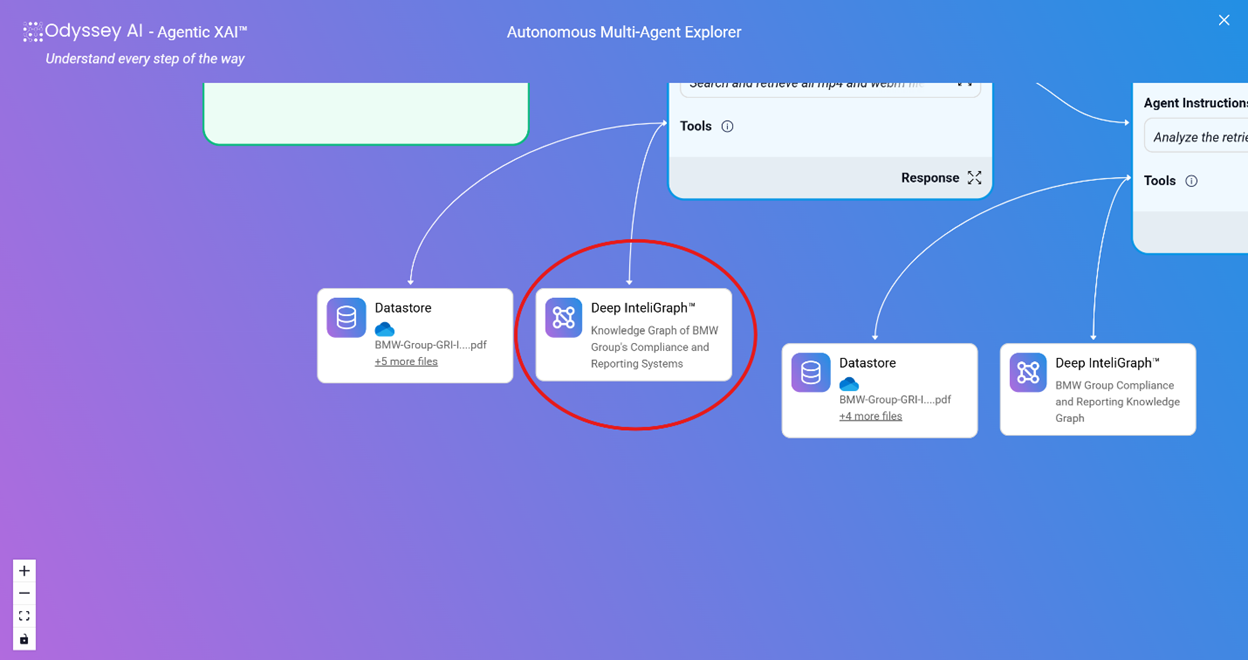Expand the instruction field in the middle agent card
1248x660 pixels.
pos(965,85)
